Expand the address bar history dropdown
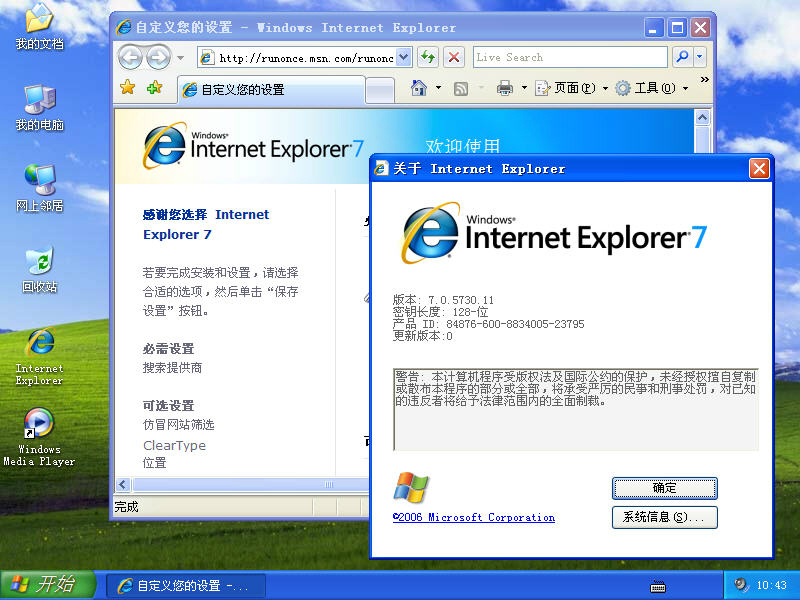Image resolution: width=800 pixels, height=600 pixels. pos(401,57)
